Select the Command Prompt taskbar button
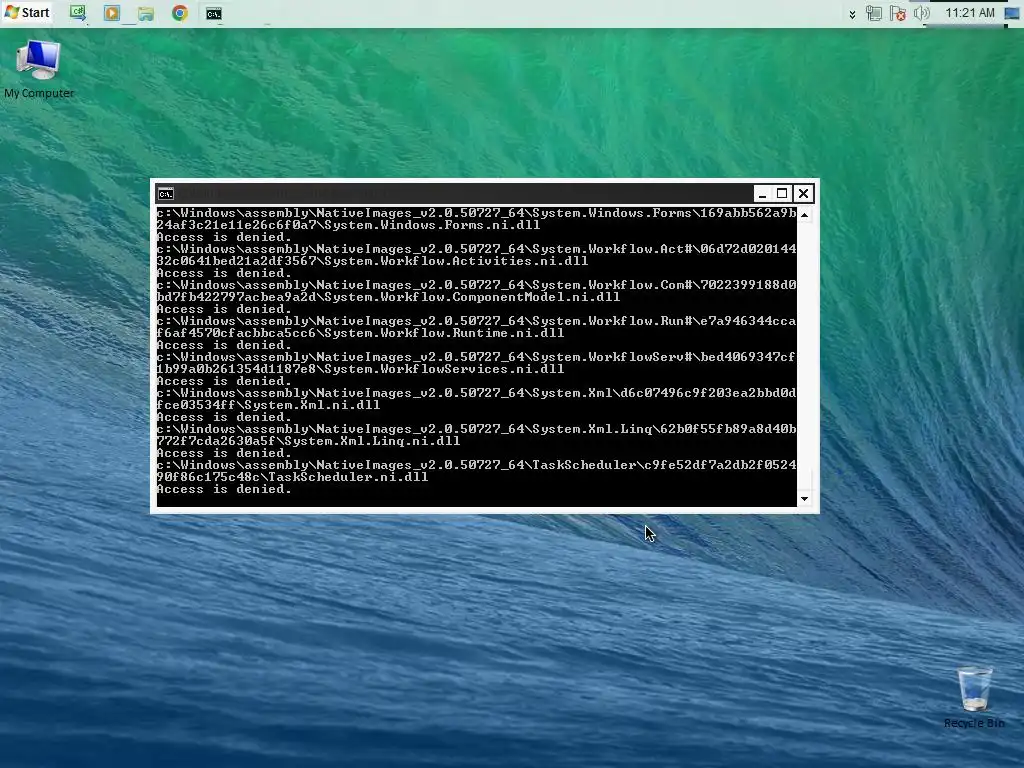Viewport: 1024px width, 768px height. (x=214, y=13)
